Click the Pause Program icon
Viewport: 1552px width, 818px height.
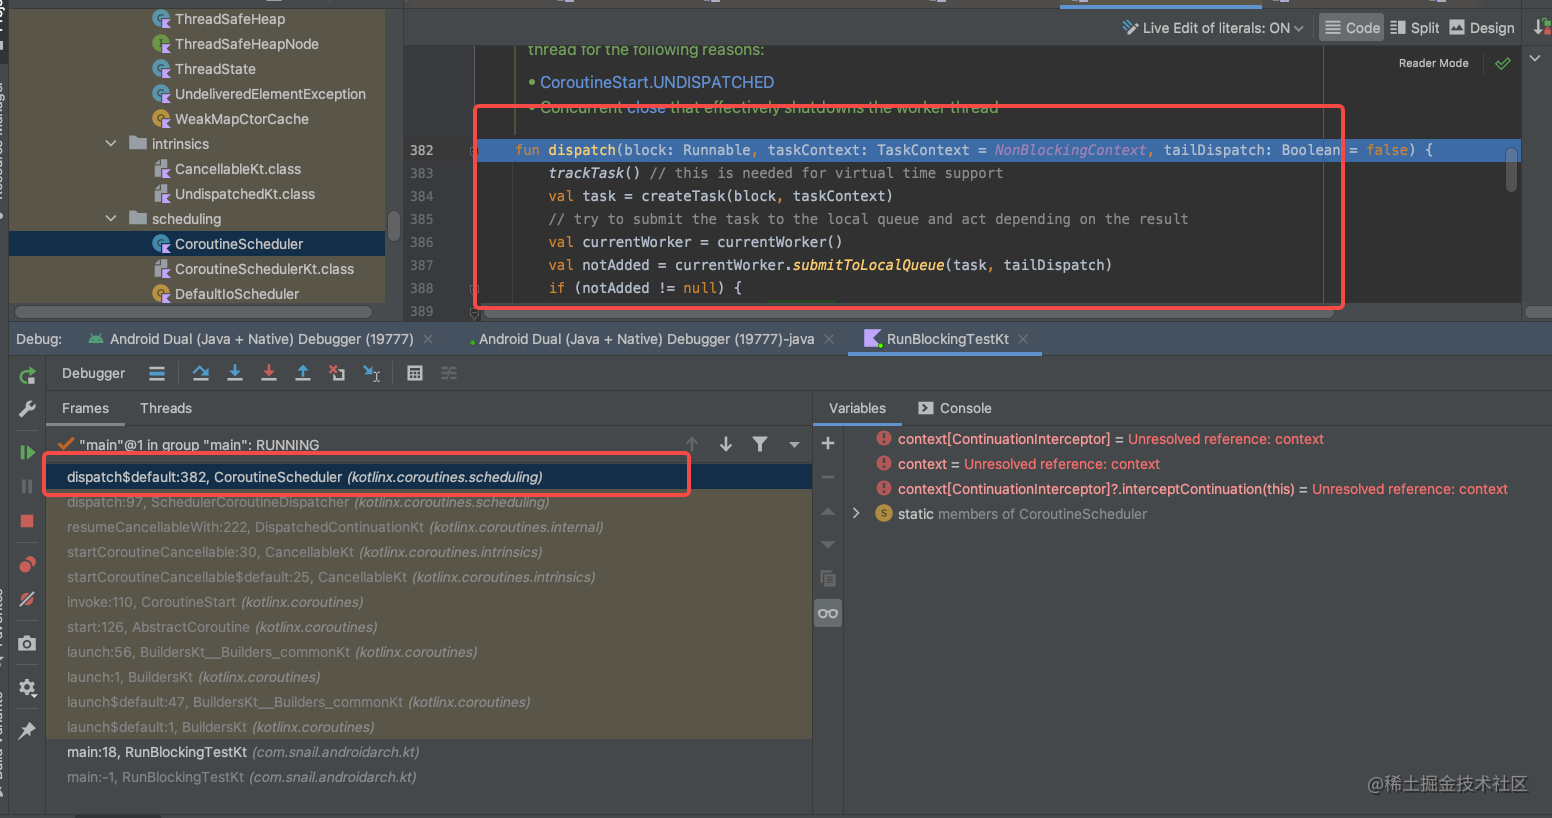coord(27,486)
